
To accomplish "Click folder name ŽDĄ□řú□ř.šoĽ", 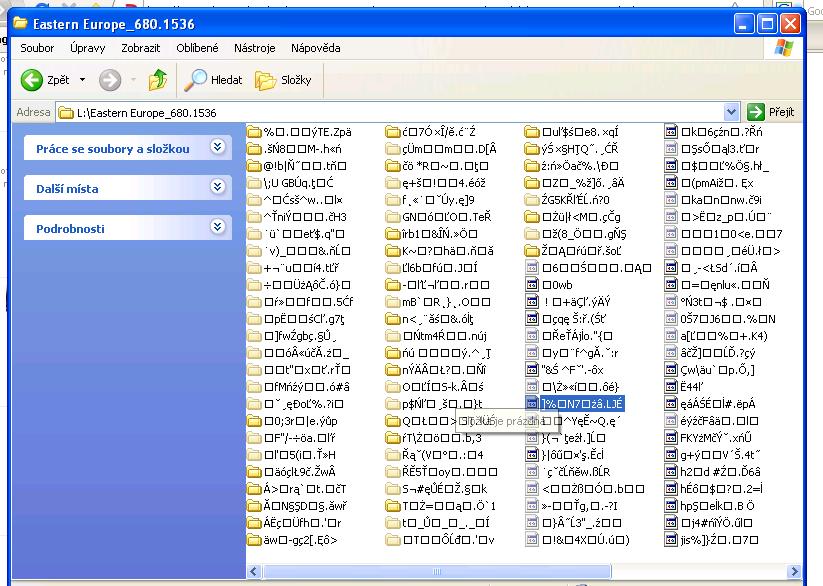I will click(x=581, y=251).
